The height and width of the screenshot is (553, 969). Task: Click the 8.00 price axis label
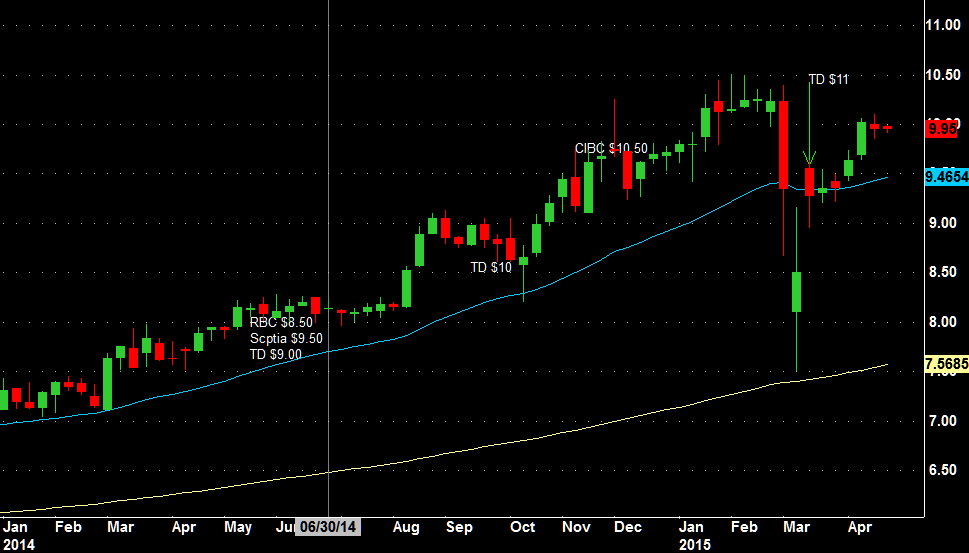click(943, 322)
